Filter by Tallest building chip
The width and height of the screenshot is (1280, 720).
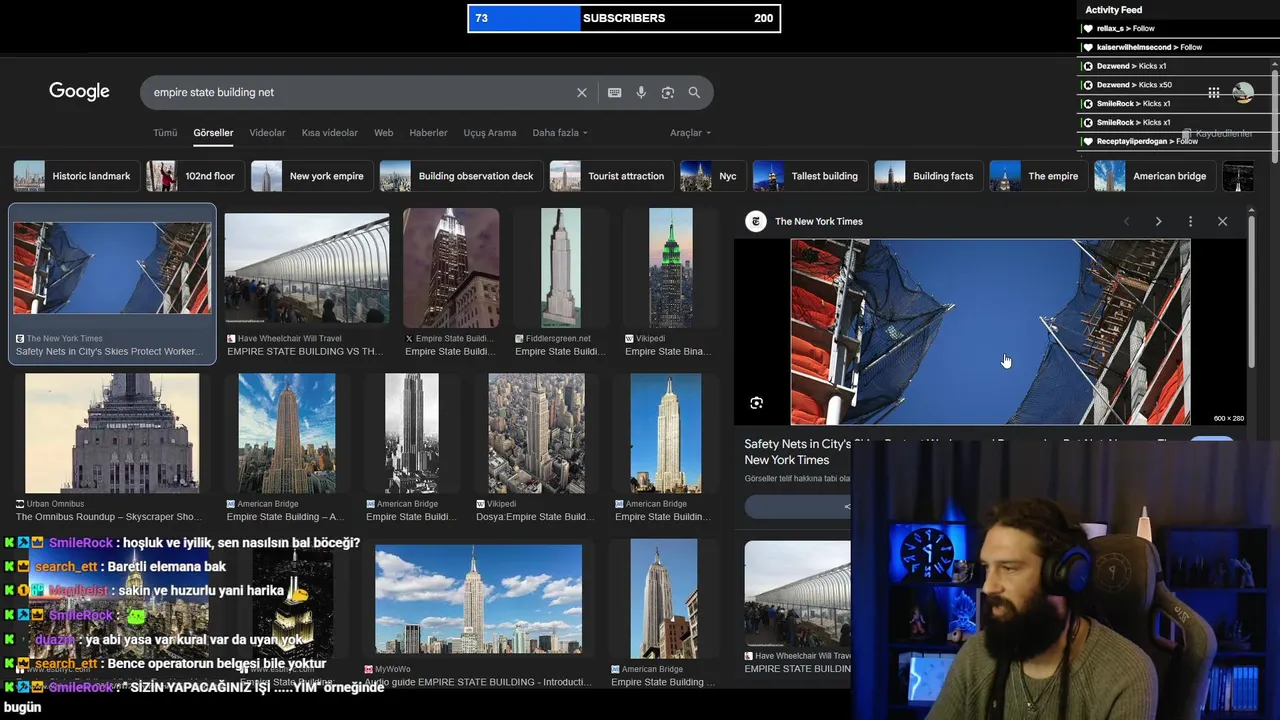(810, 176)
